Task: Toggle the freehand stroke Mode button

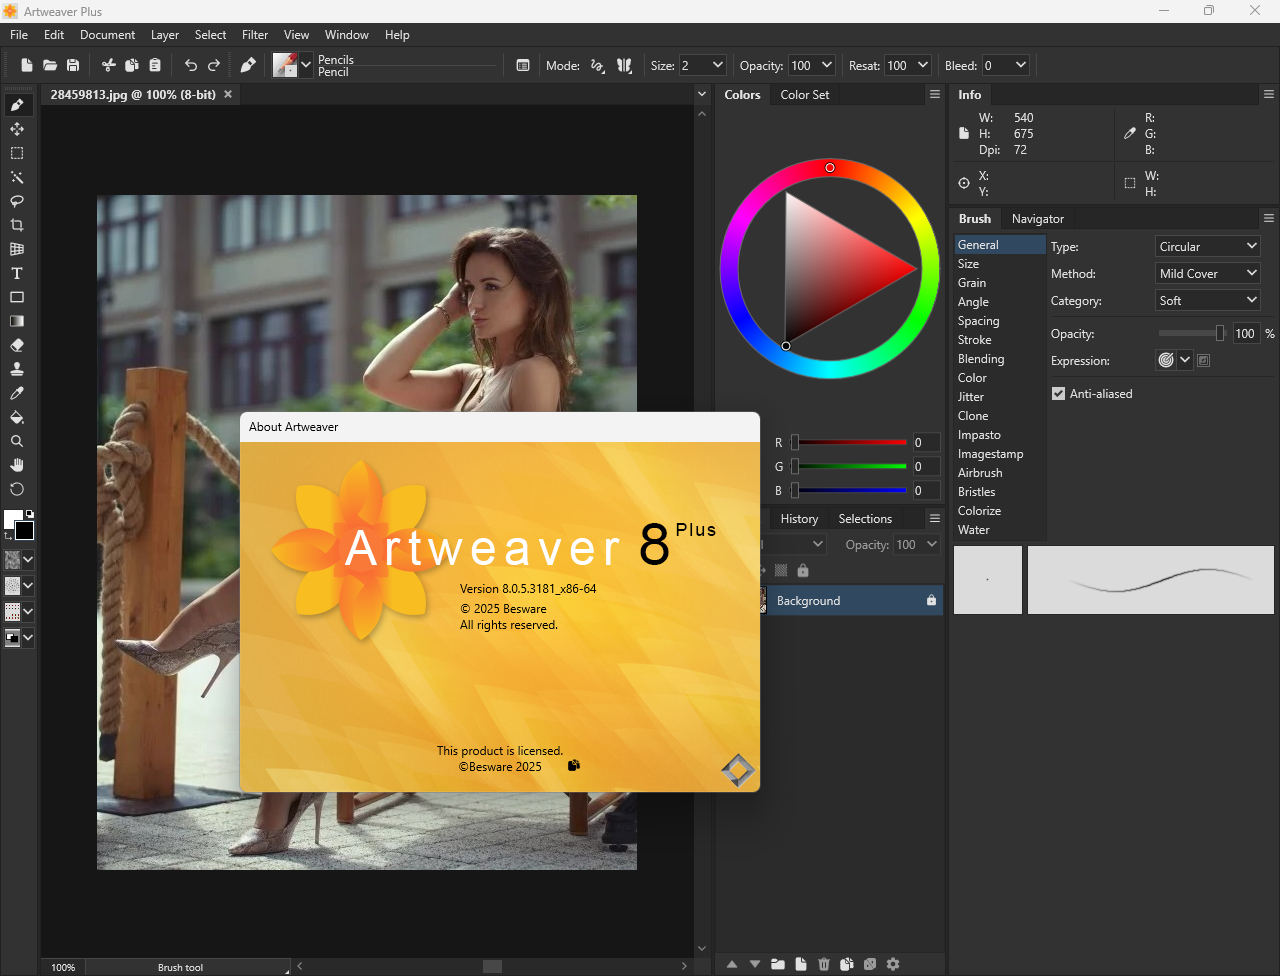Action: [x=598, y=65]
